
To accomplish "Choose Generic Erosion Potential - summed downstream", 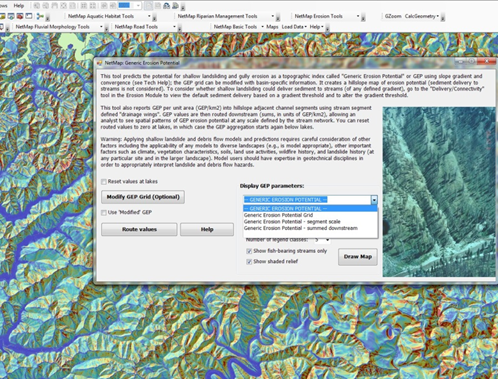I will (301, 228).
